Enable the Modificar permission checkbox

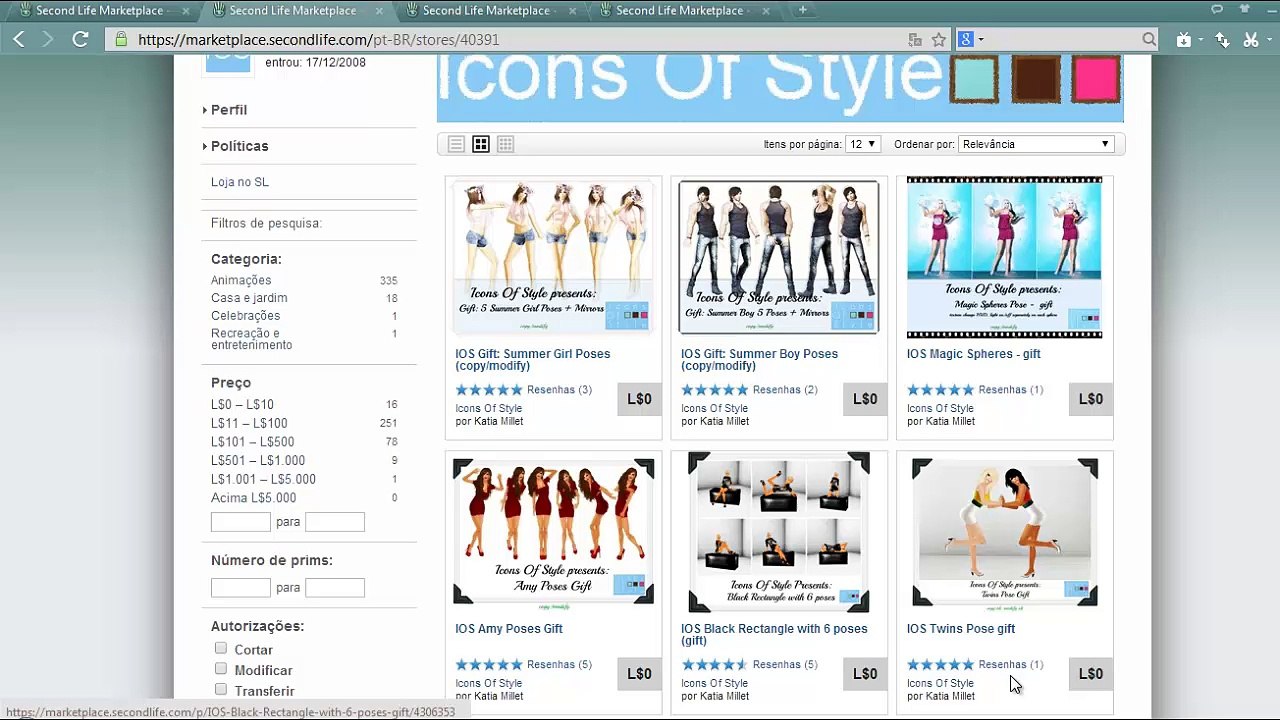[221, 668]
